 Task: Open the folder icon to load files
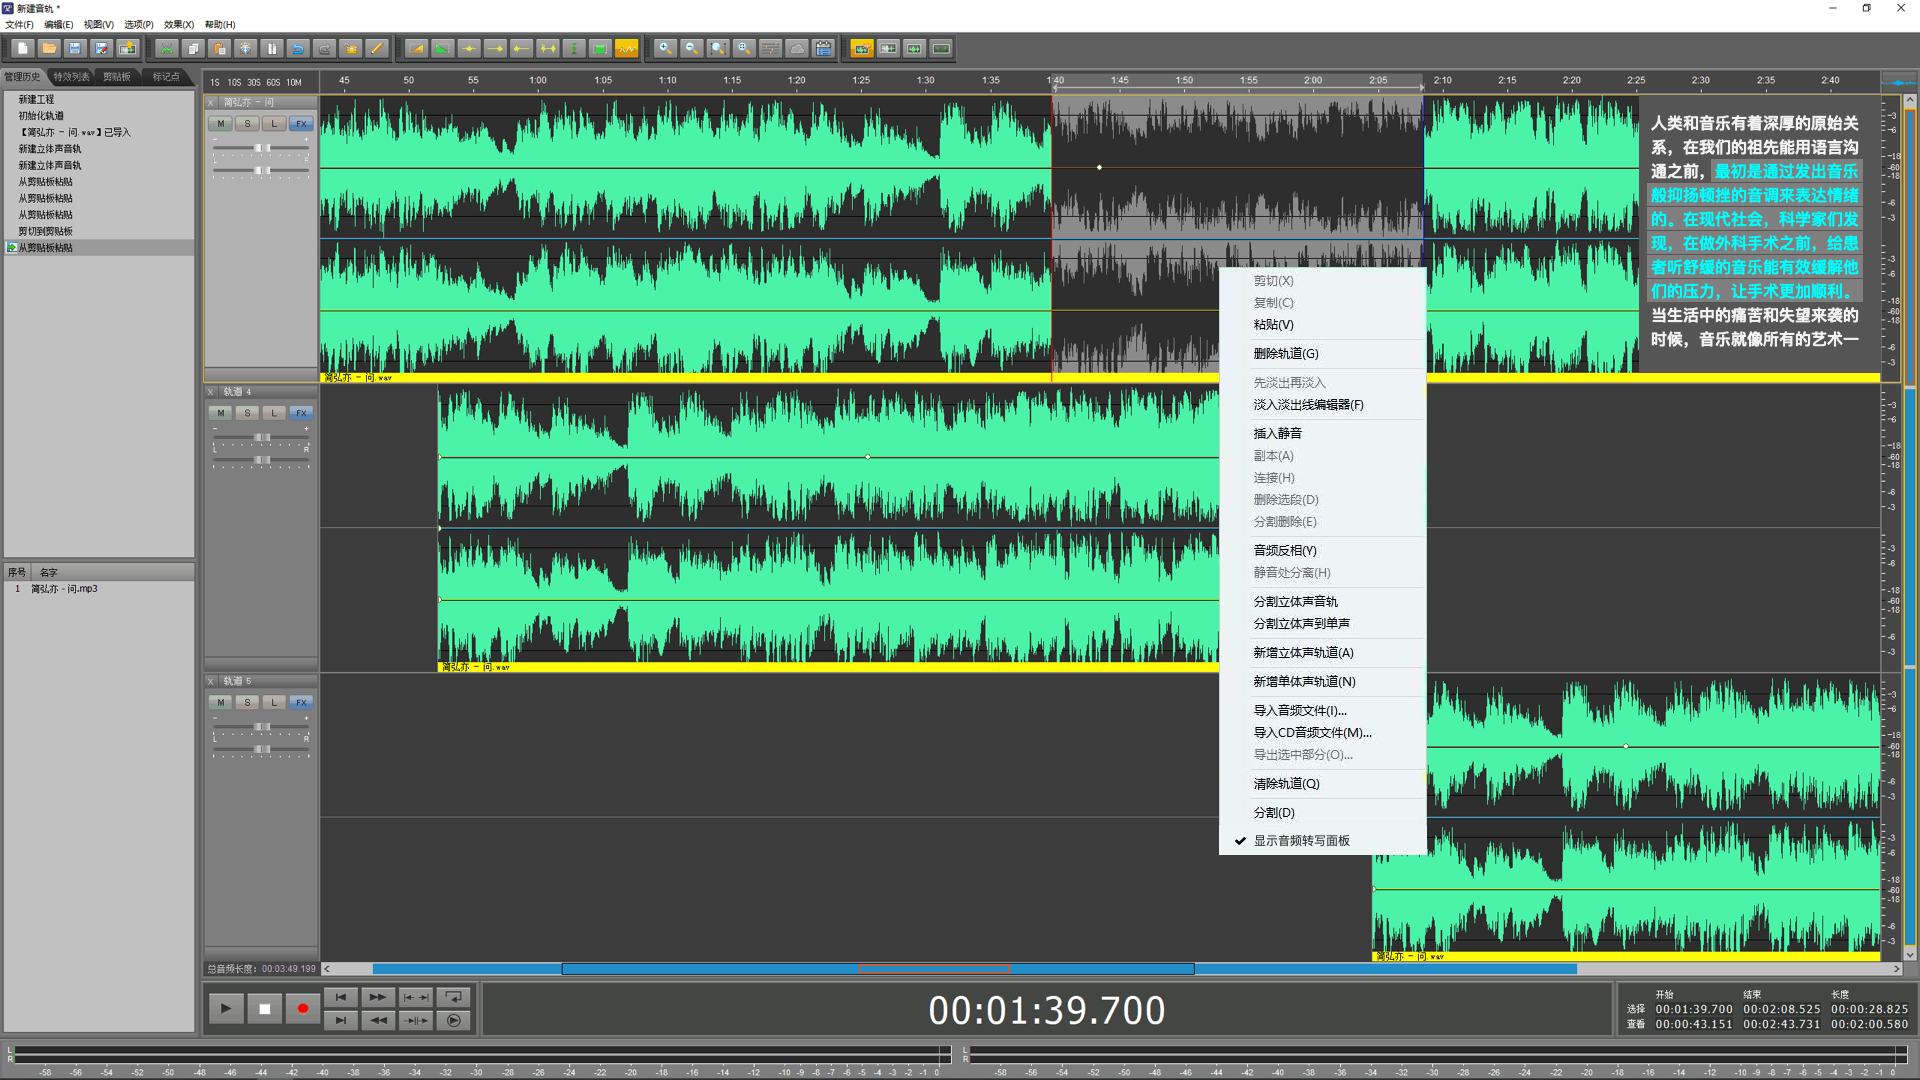pos(48,48)
